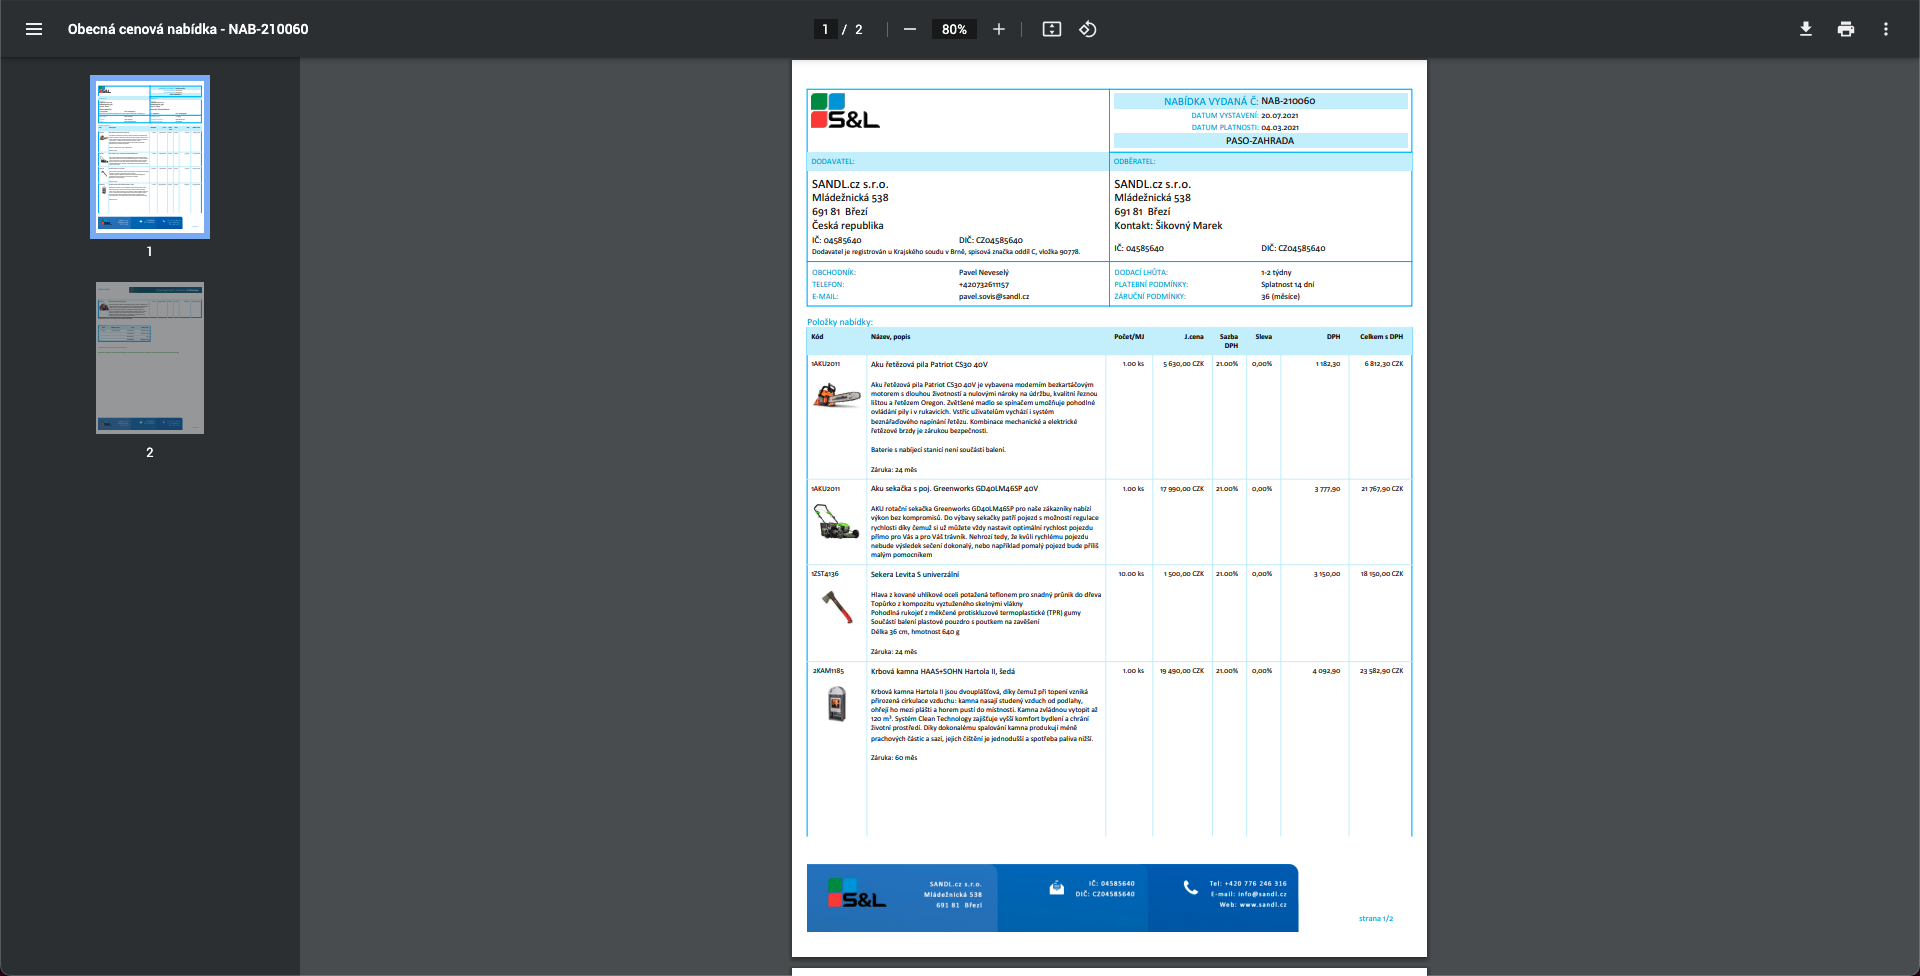Screen dimensions: 1920x976
Task: Zoom in with the plus icon
Action: (999, 29)
